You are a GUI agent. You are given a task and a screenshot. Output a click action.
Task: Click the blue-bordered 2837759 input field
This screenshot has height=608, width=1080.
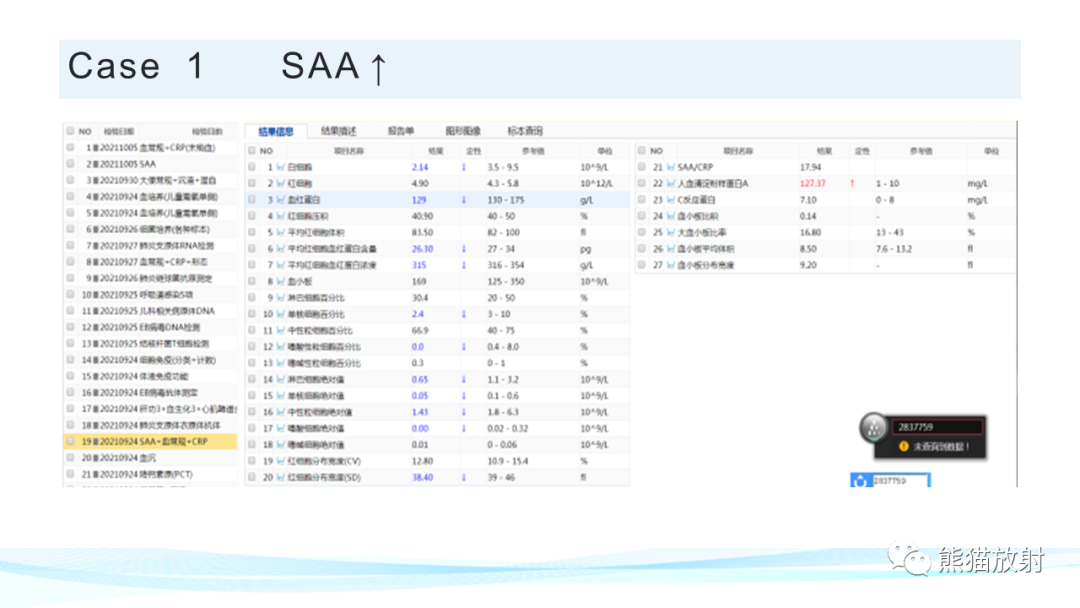click(901, 481)
